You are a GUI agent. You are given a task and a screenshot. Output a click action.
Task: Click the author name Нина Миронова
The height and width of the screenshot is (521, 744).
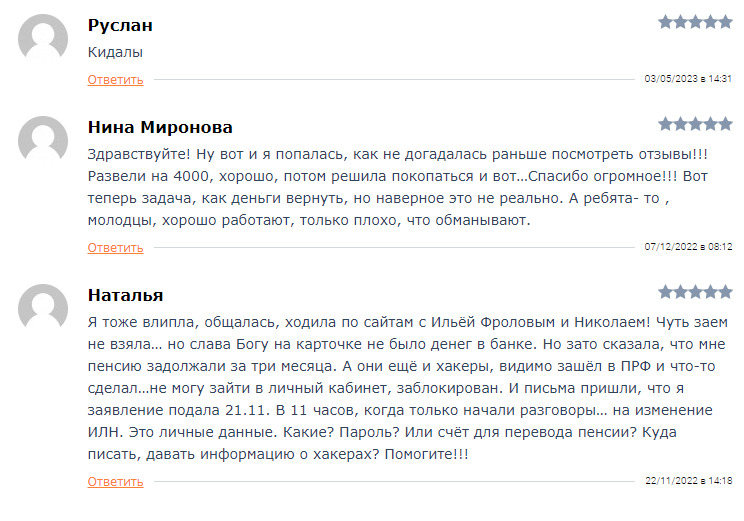160,127
